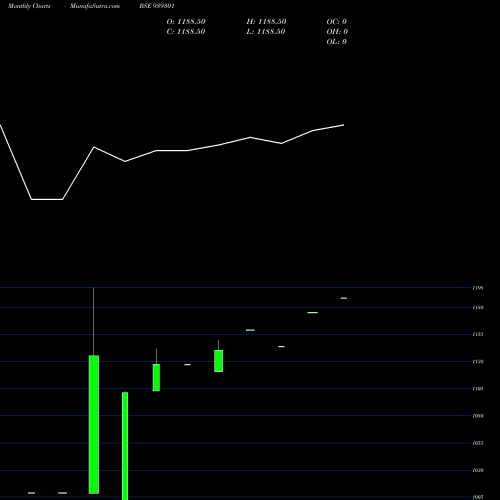Click the OH: 0 reading
Image resolution: width=500 pixels, height=500 pixels.
337,32
